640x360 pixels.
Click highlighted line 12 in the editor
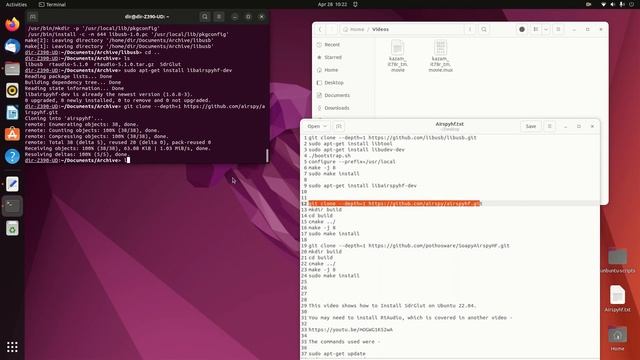pyautogui.click(x=395, y=203)
